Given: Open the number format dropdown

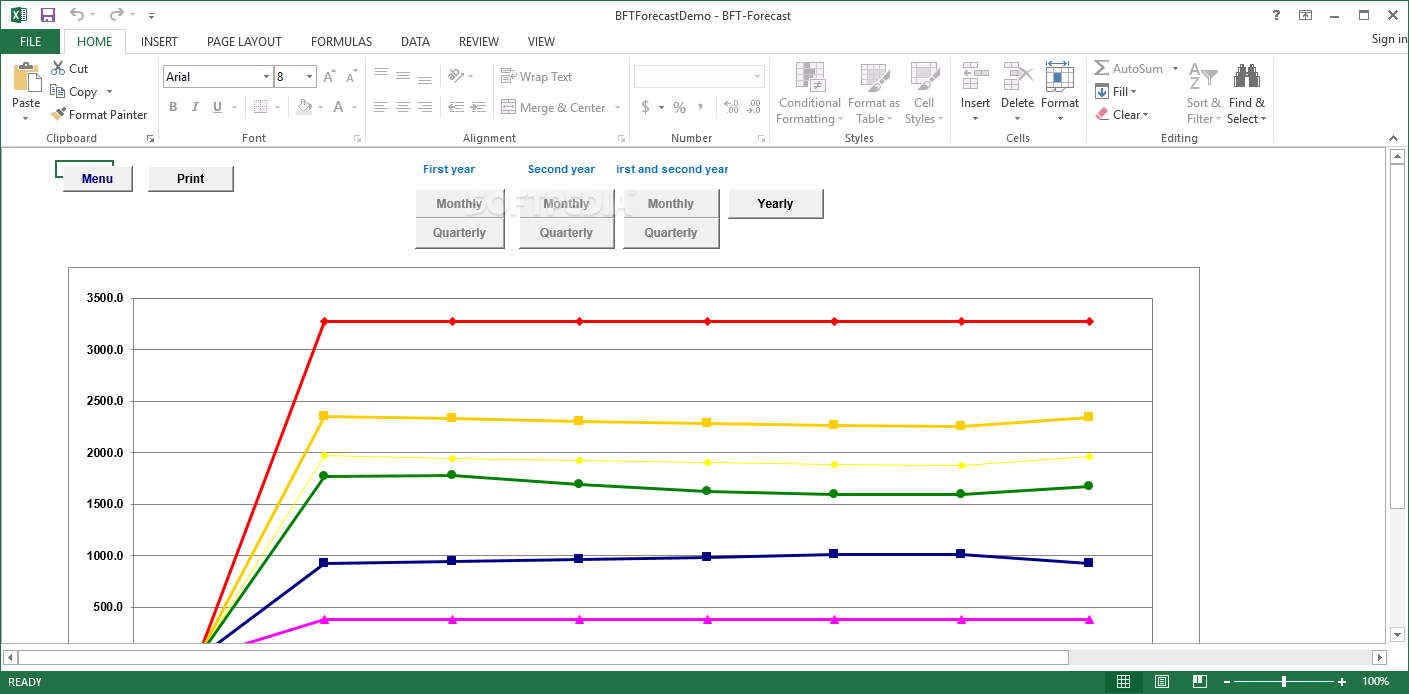Looking at the screenshot, I should coord(757,76).
